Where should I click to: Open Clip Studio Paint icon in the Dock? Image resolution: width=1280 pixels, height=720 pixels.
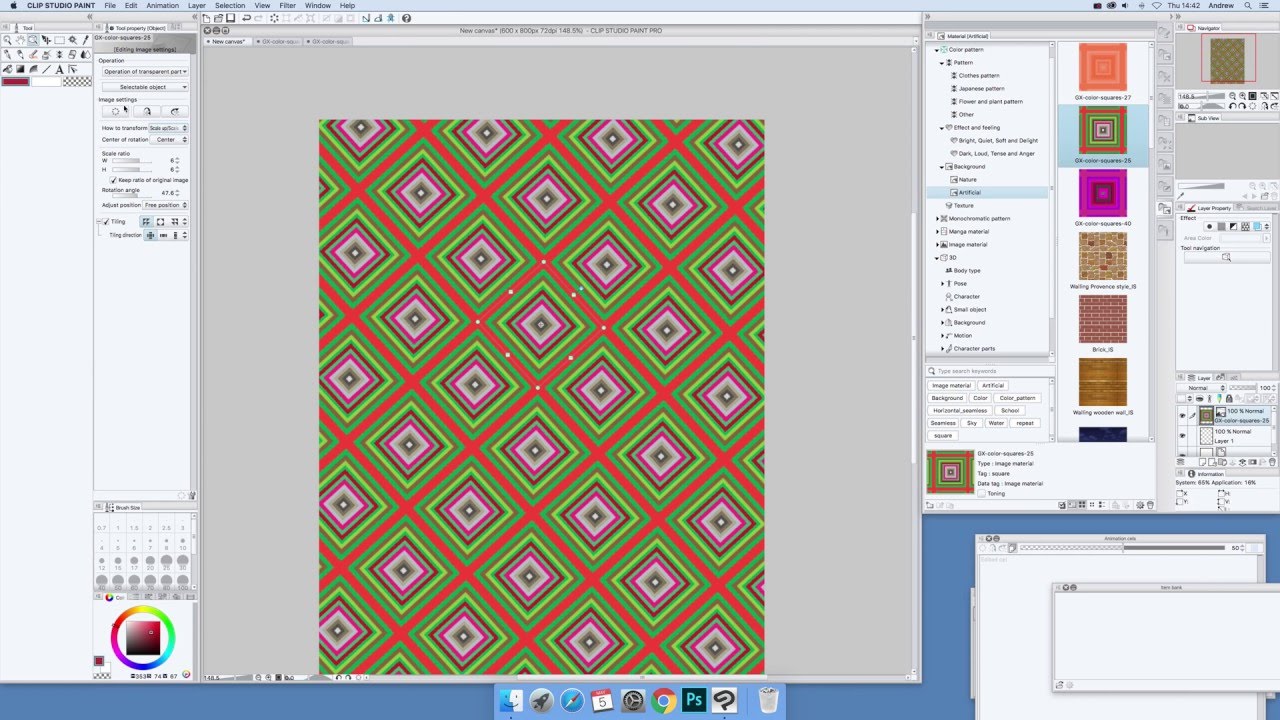pyautogui.click(x=724, y=700)
